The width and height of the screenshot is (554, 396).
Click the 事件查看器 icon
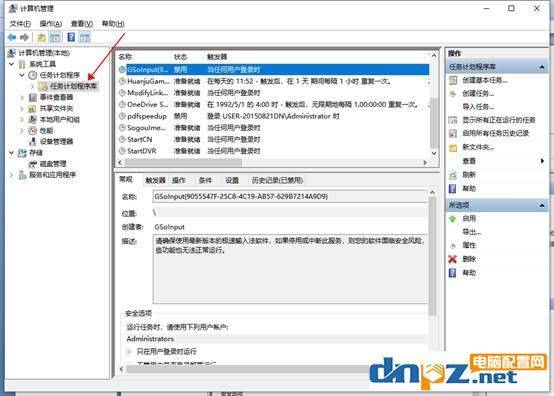(x=33, y=97)
